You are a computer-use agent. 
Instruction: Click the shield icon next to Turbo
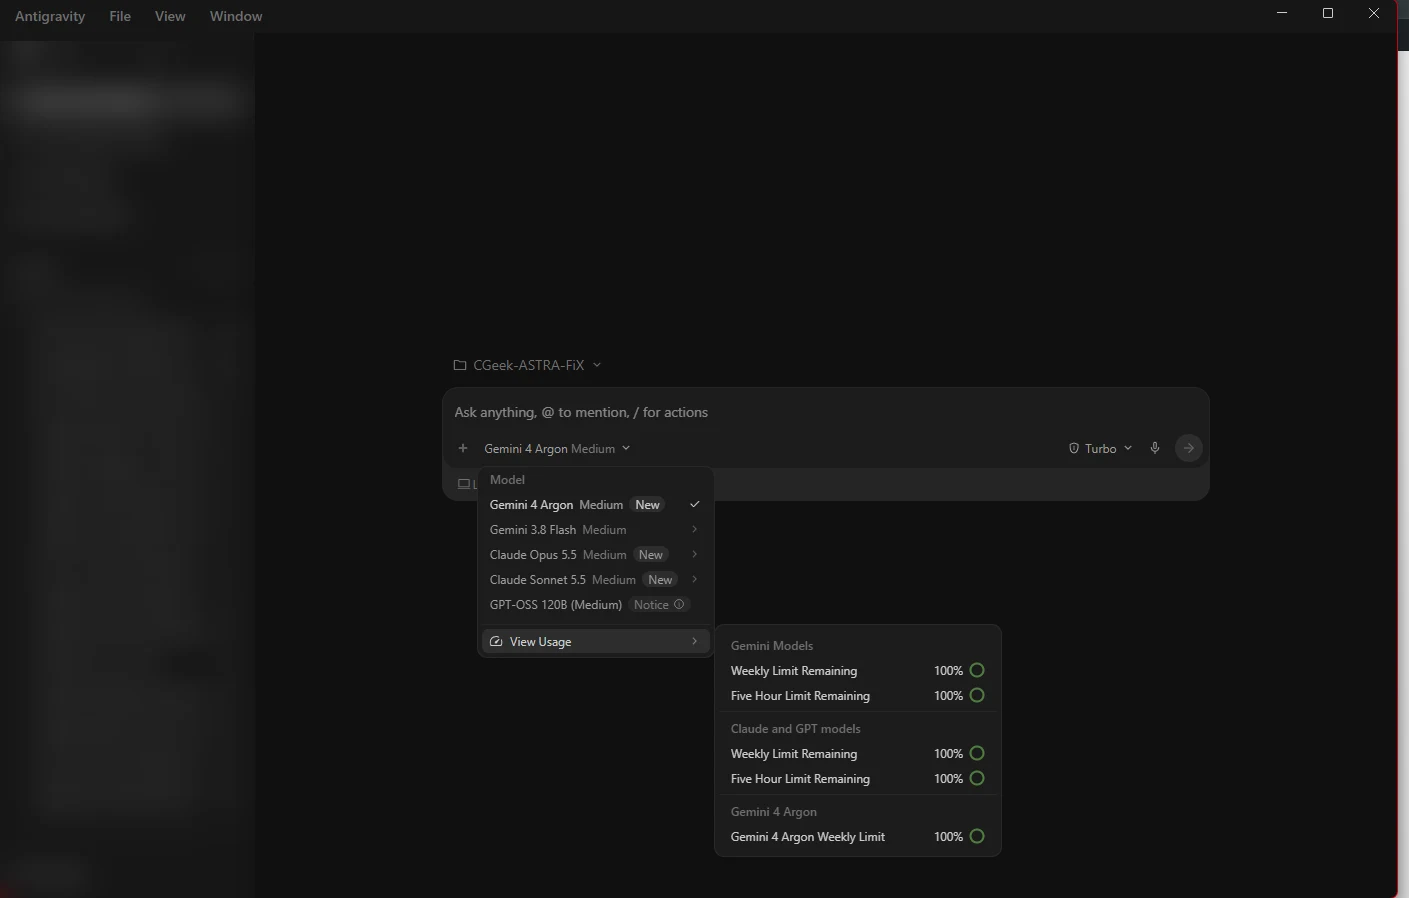coord(1074,448)
